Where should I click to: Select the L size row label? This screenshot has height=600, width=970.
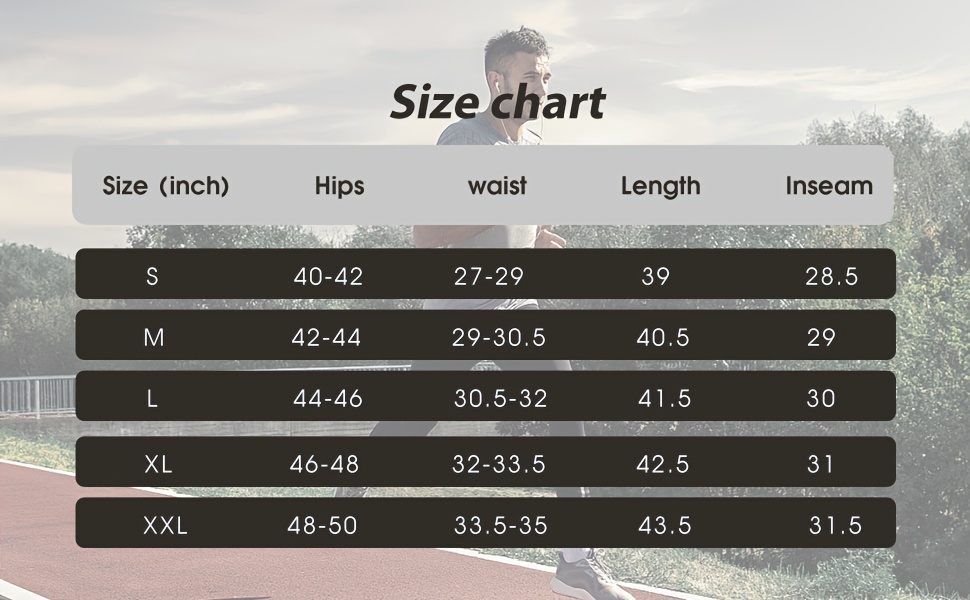click(152, 399)
